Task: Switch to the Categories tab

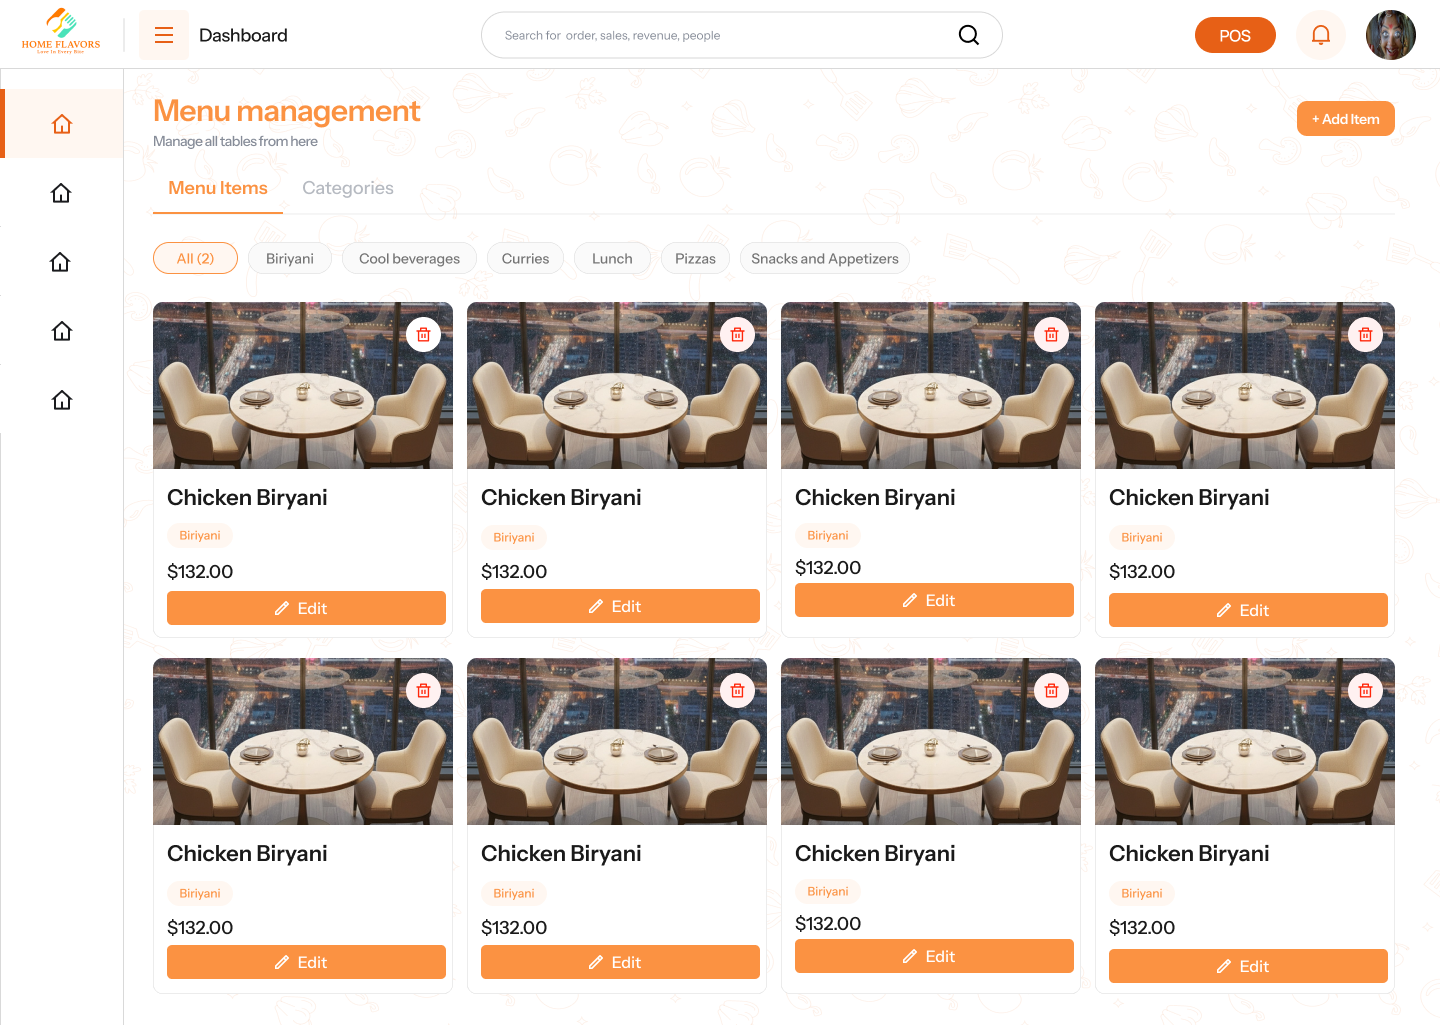Action: coord(347,188)
